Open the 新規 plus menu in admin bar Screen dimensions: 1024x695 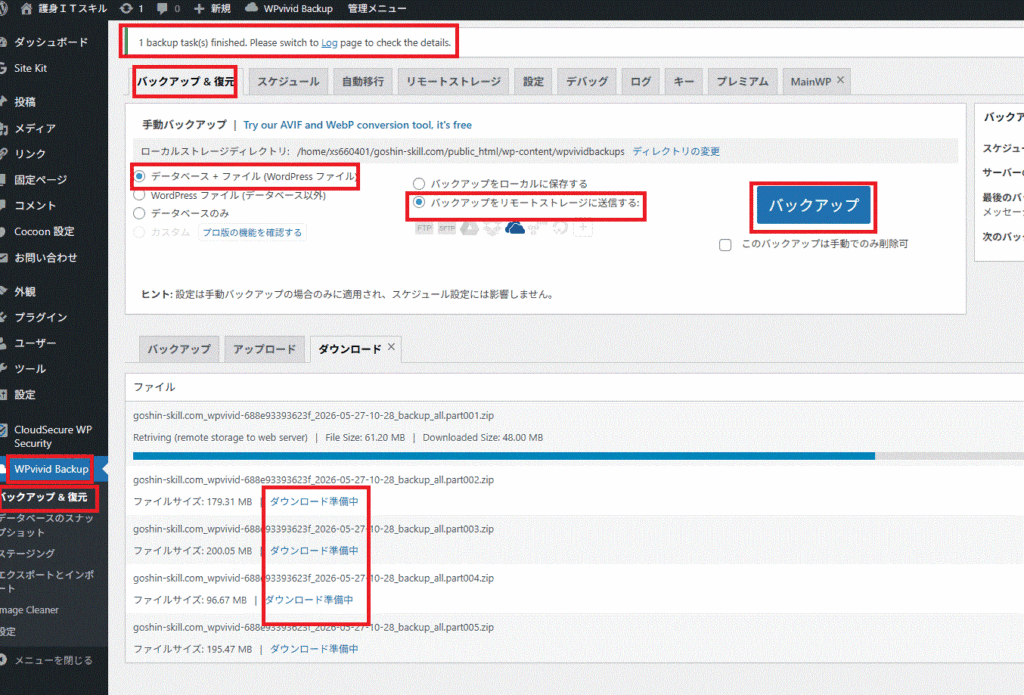click(212, 8)
